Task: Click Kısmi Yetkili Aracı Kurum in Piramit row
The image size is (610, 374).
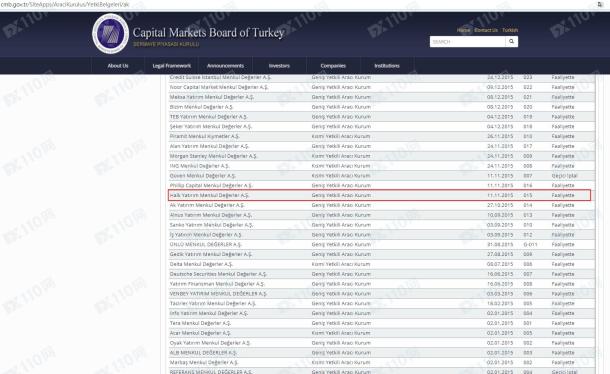Action: pos(341,137)
